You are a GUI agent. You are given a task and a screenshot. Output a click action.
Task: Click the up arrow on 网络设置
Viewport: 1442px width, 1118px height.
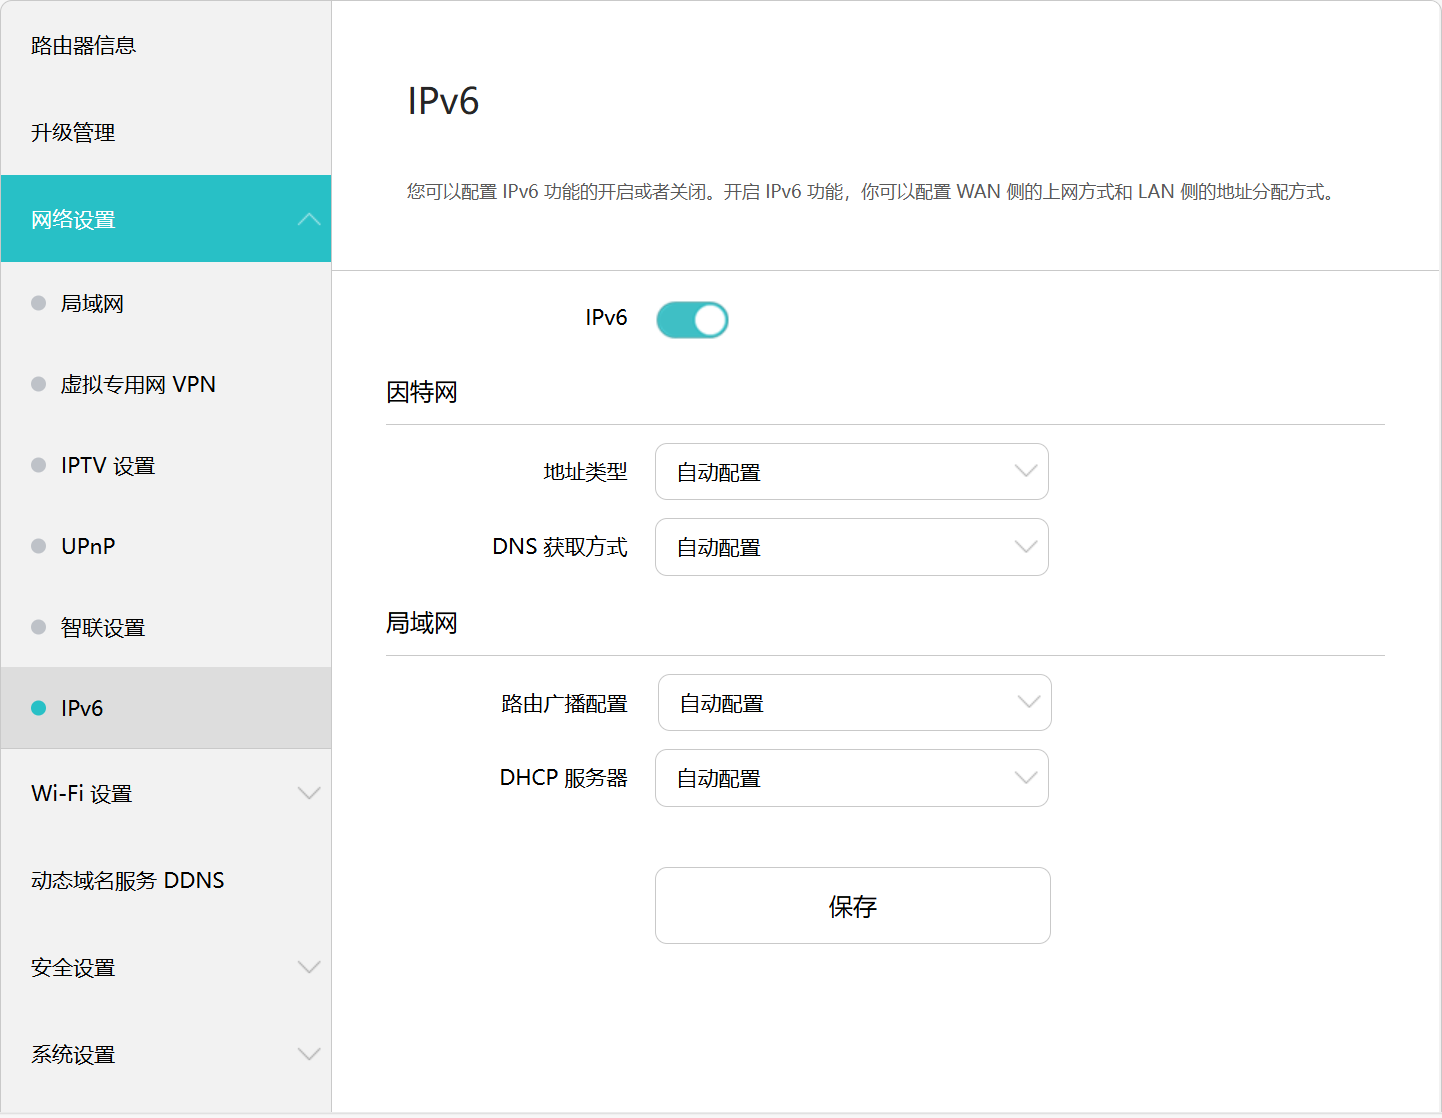click(x=309, y=219)
